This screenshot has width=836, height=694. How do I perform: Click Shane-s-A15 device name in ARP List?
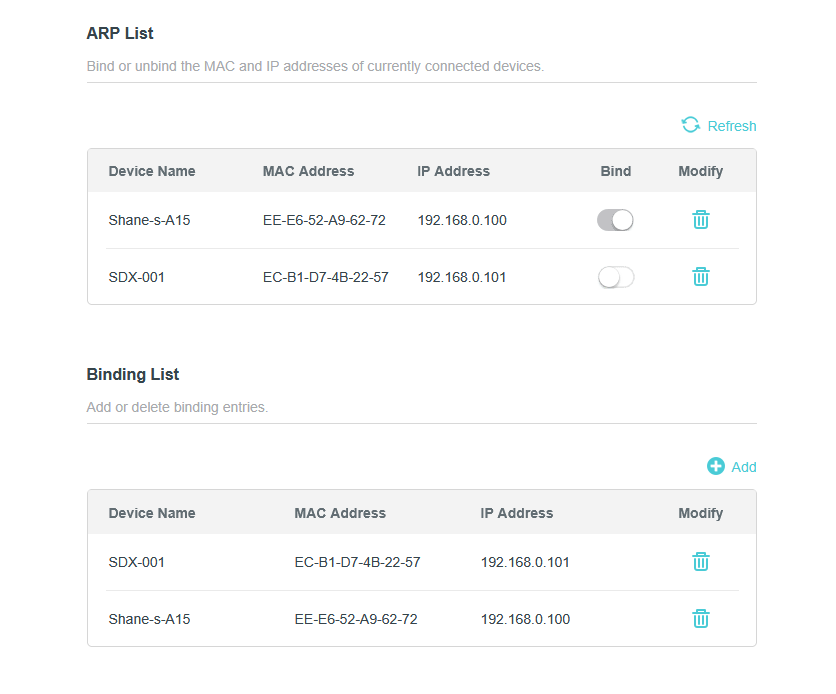pyautogui.click(x=149, y=220)
